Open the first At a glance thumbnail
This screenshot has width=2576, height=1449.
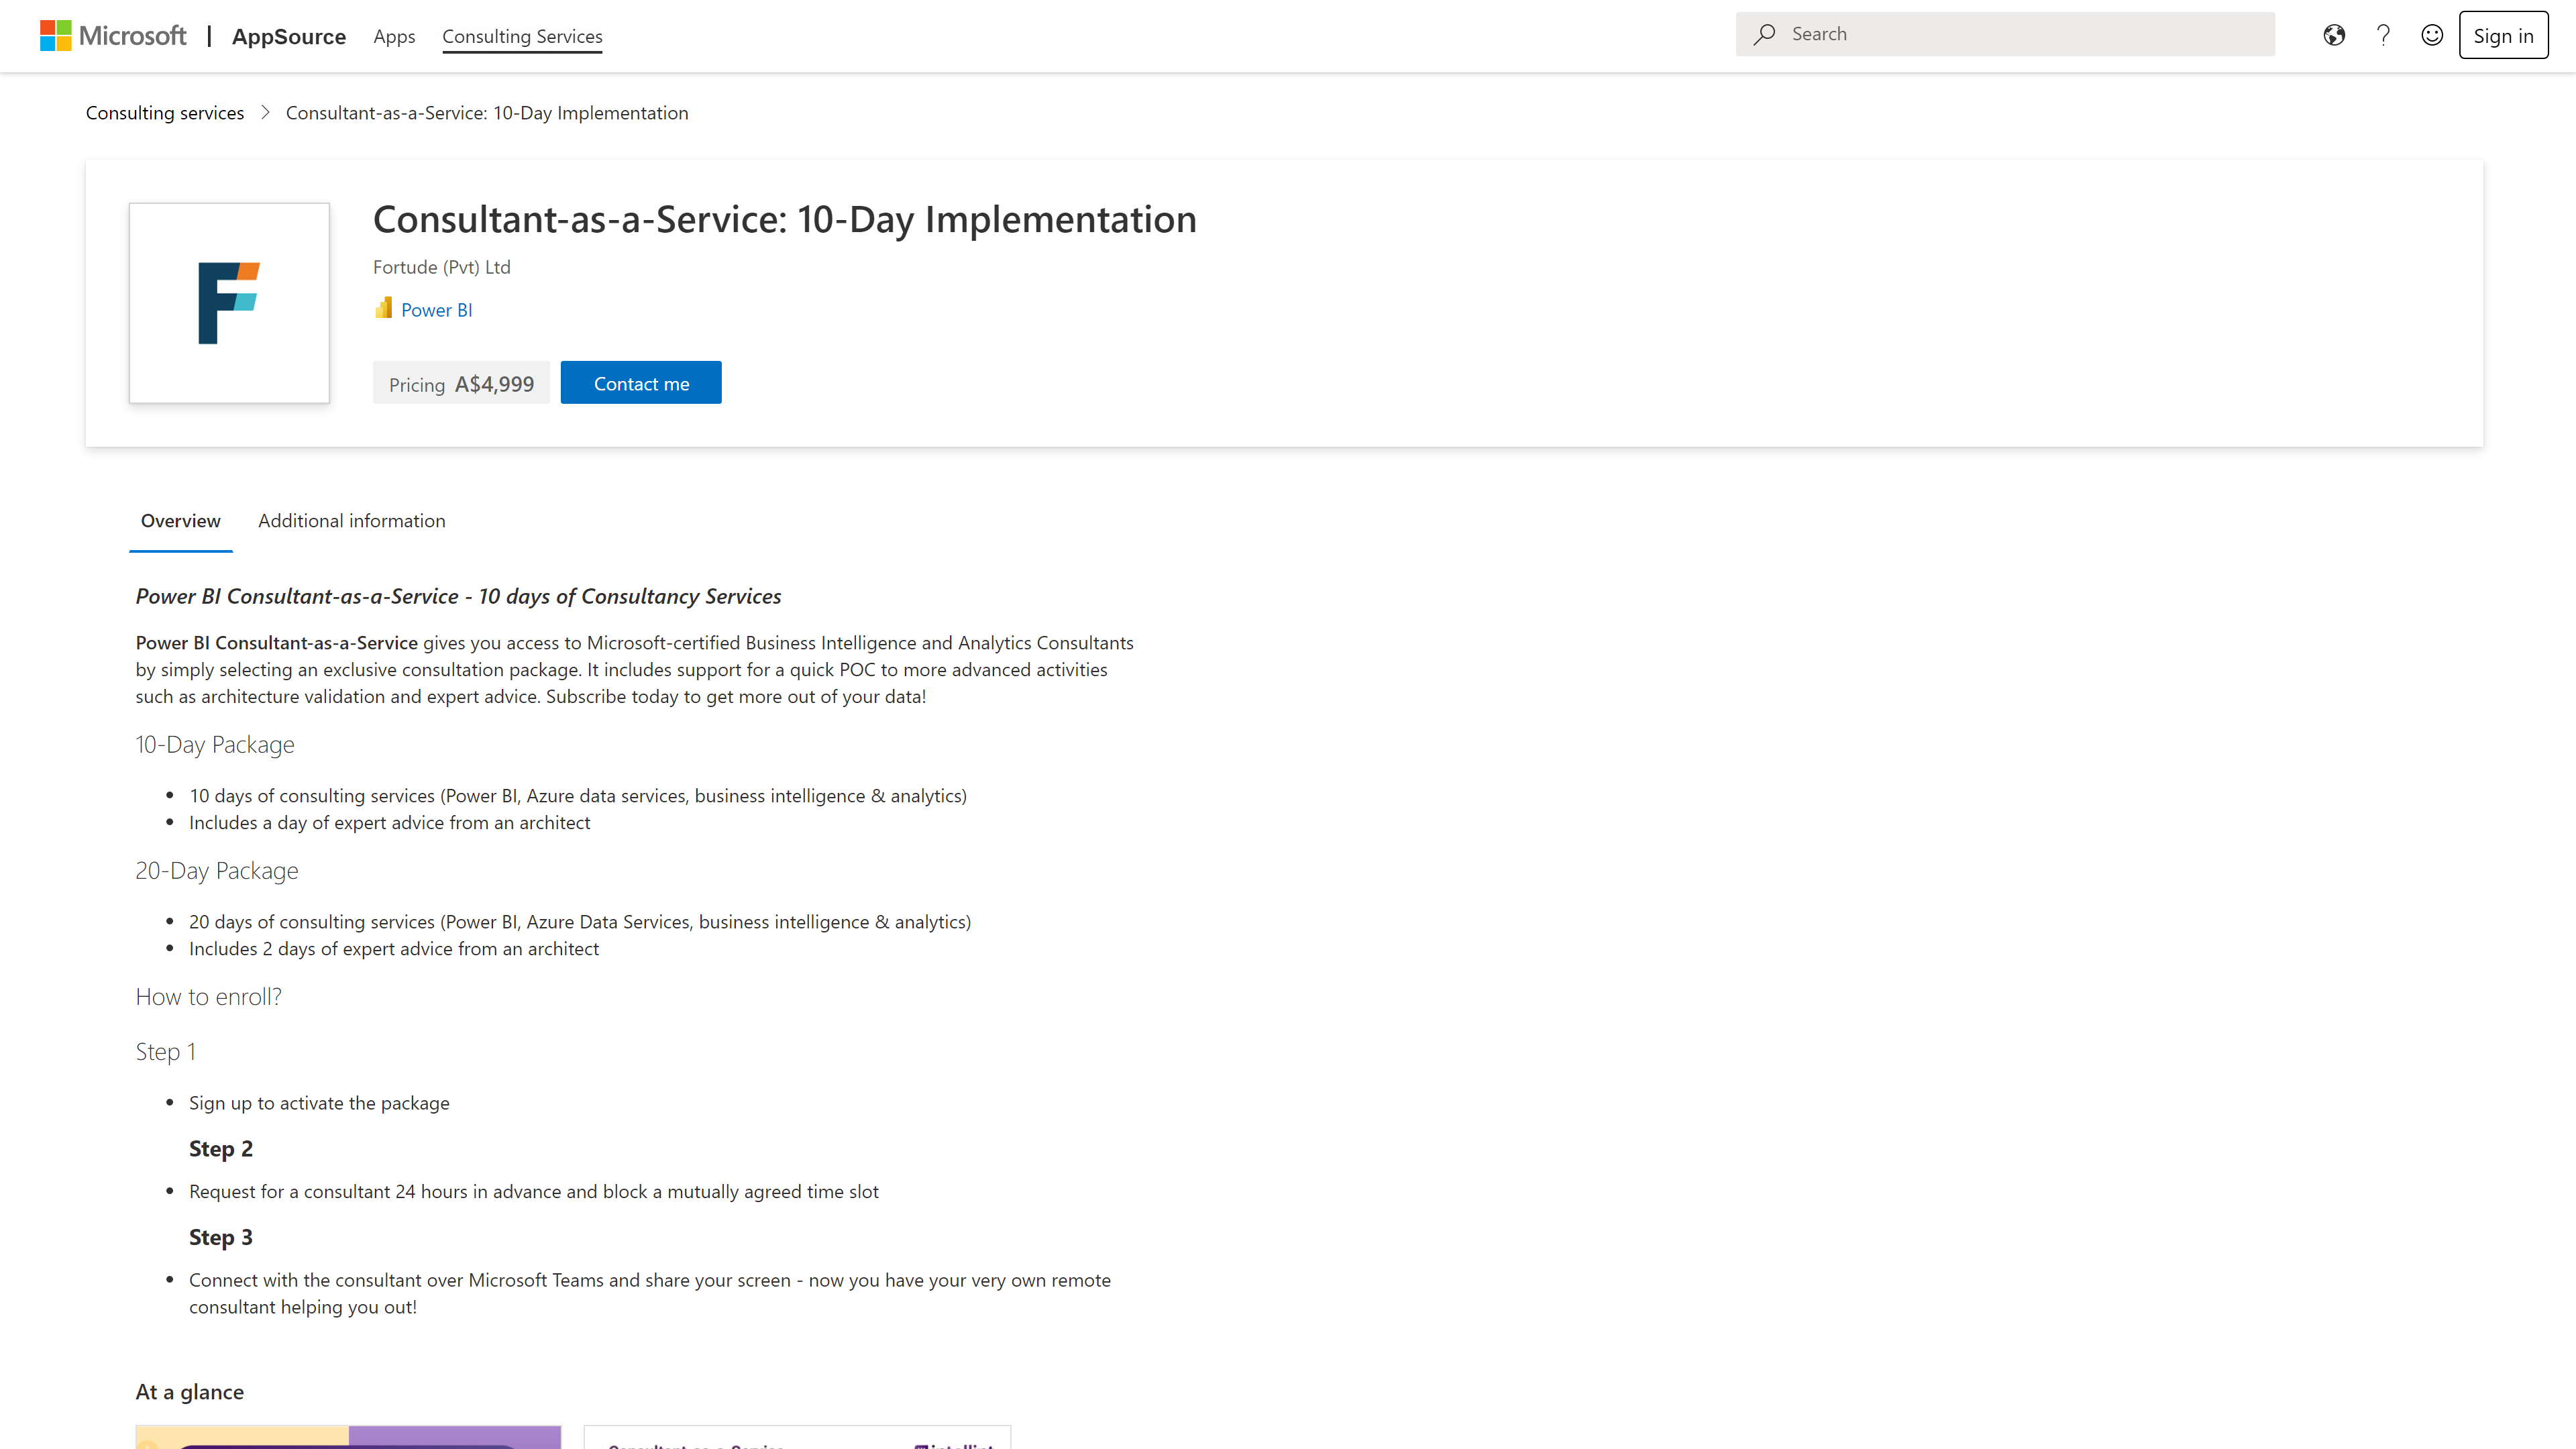[348, 1436]
